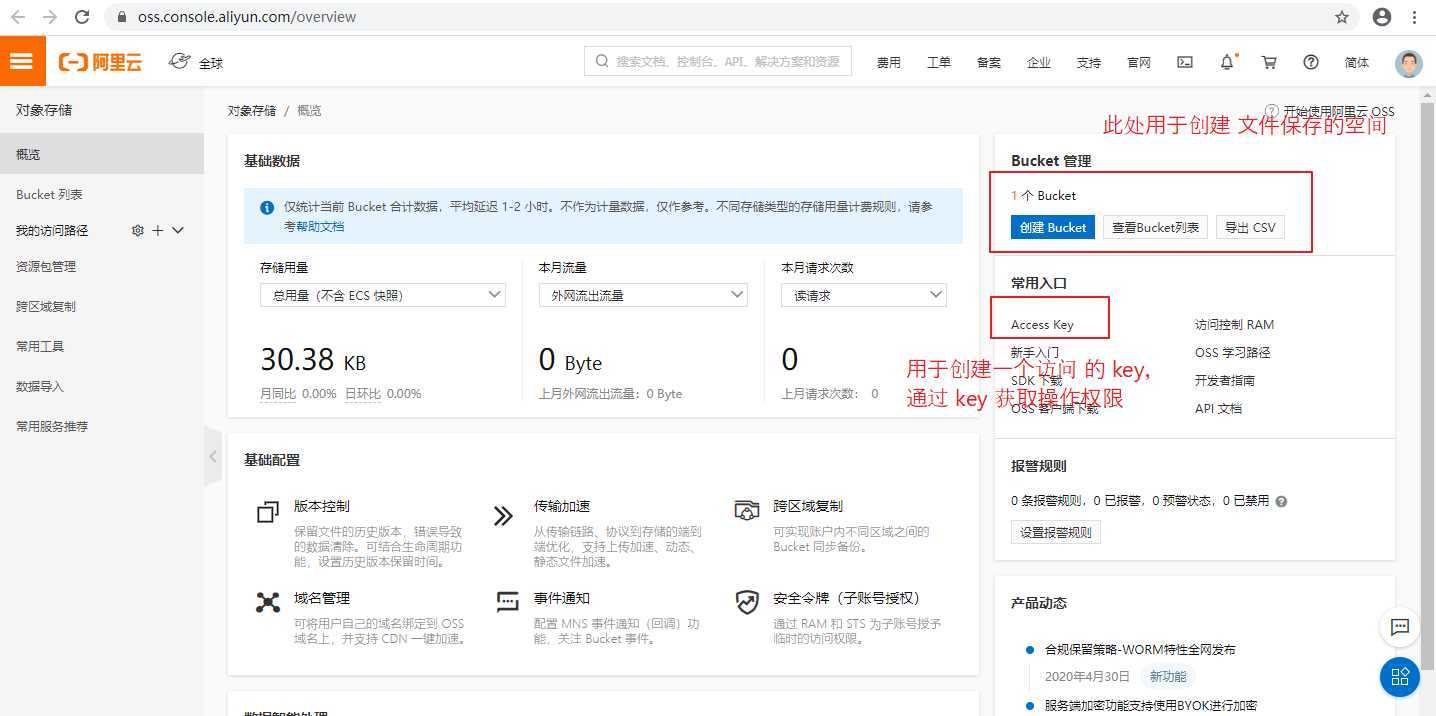Click the search box for docs and consoles

tap(718, 61)
